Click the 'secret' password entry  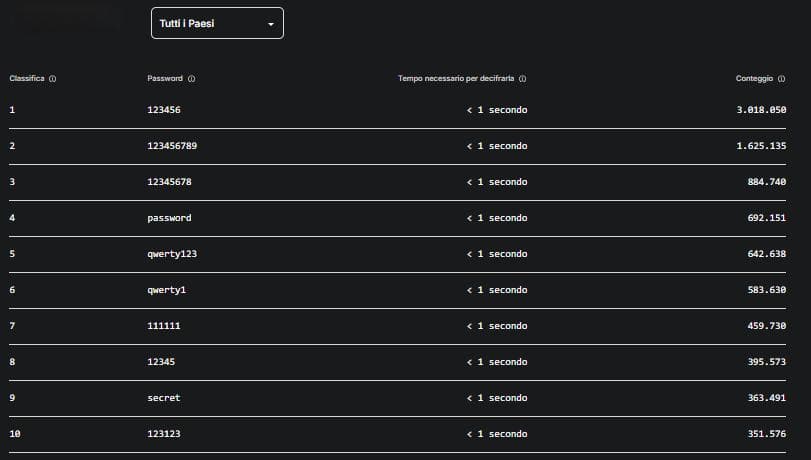[x=163, y=397]
